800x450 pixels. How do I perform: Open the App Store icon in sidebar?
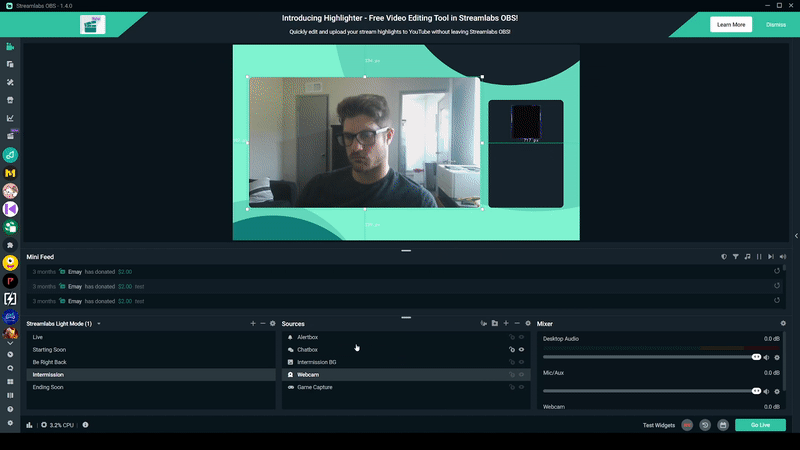click(10, 100)
